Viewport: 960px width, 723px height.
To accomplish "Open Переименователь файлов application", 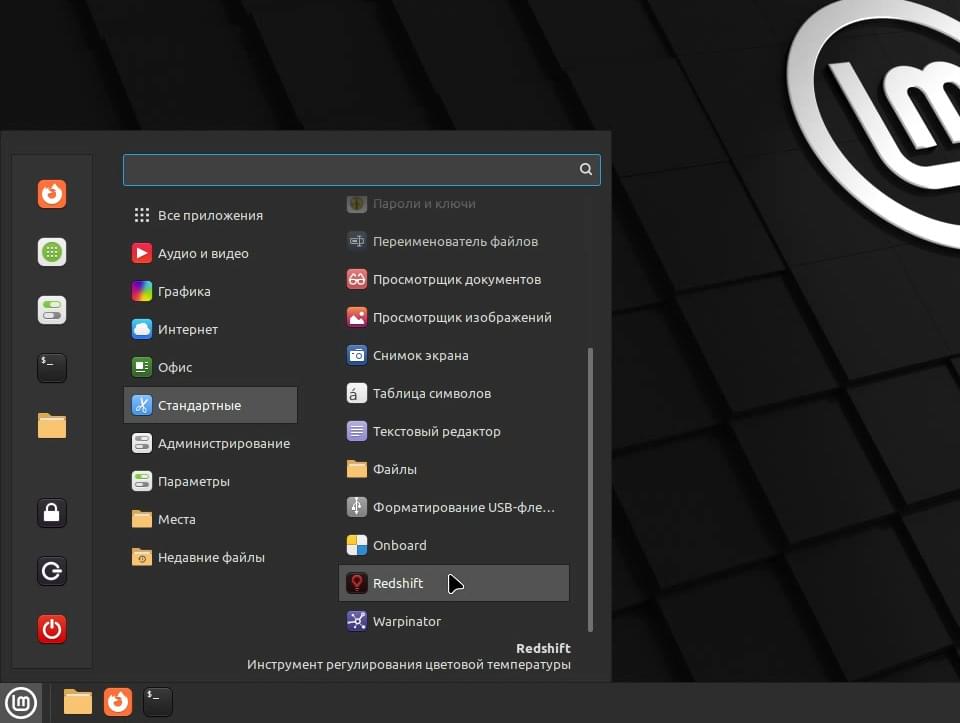I will click(x=454, y=241).
